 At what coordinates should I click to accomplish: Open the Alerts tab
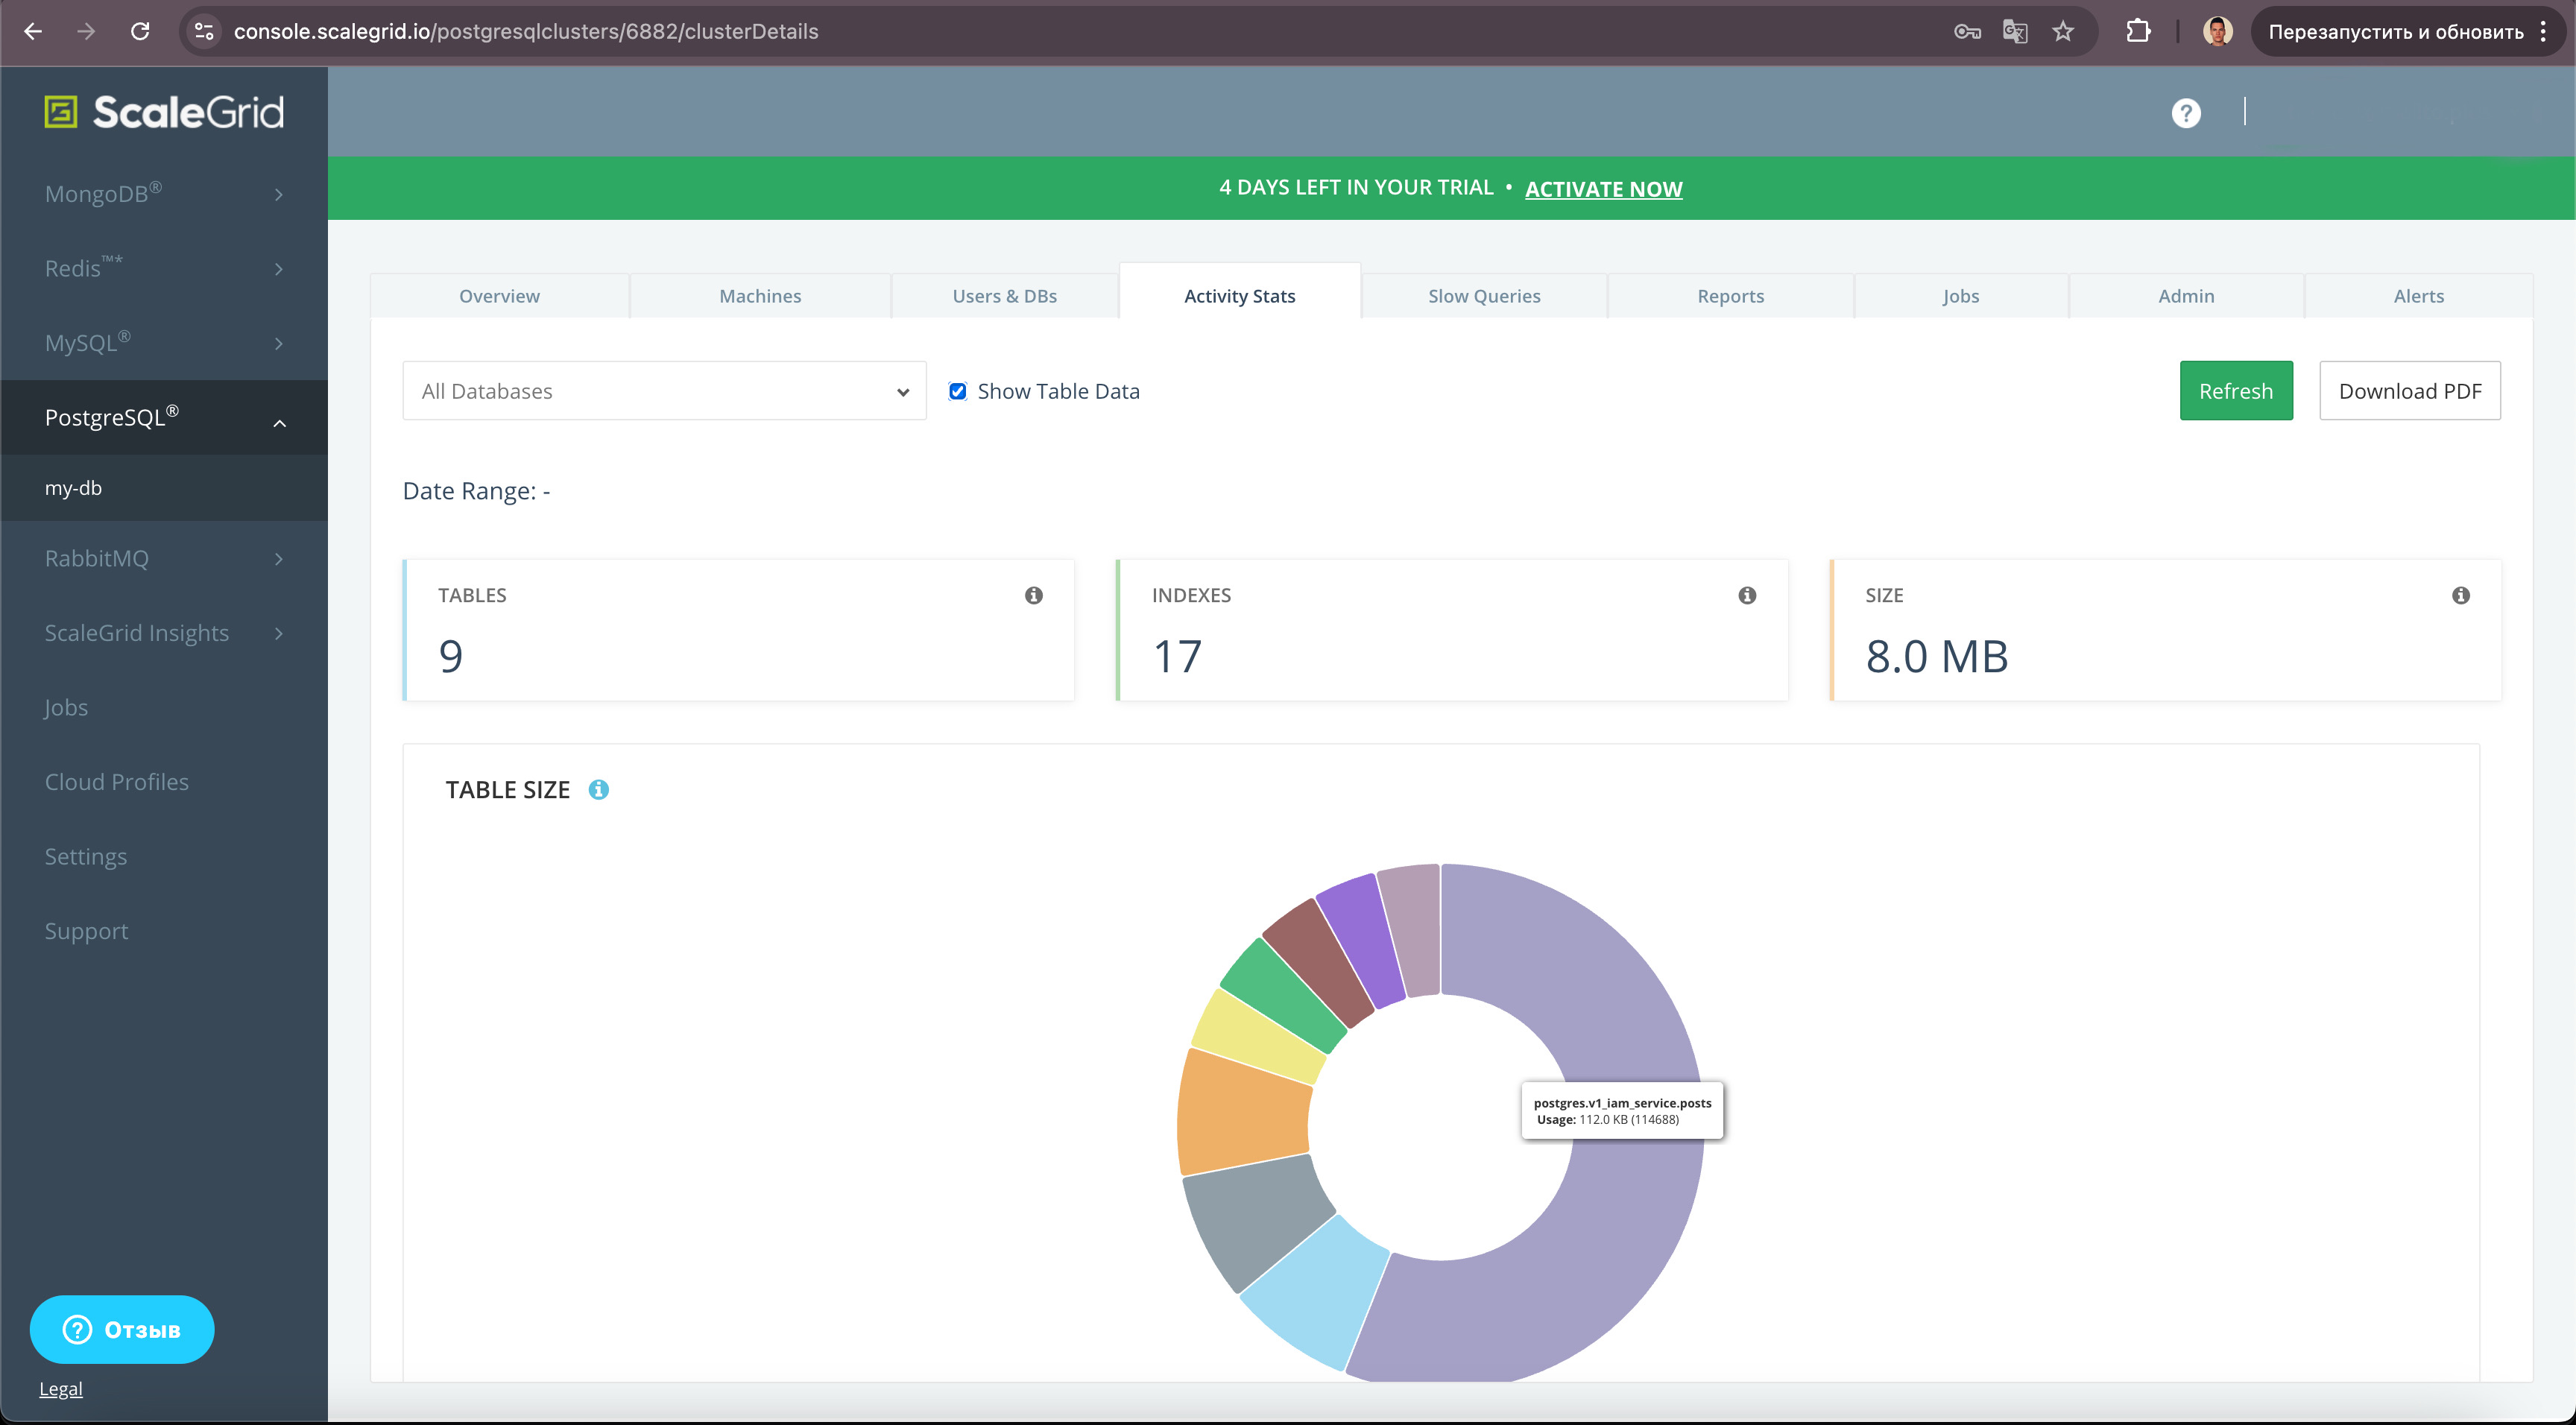2419,296
